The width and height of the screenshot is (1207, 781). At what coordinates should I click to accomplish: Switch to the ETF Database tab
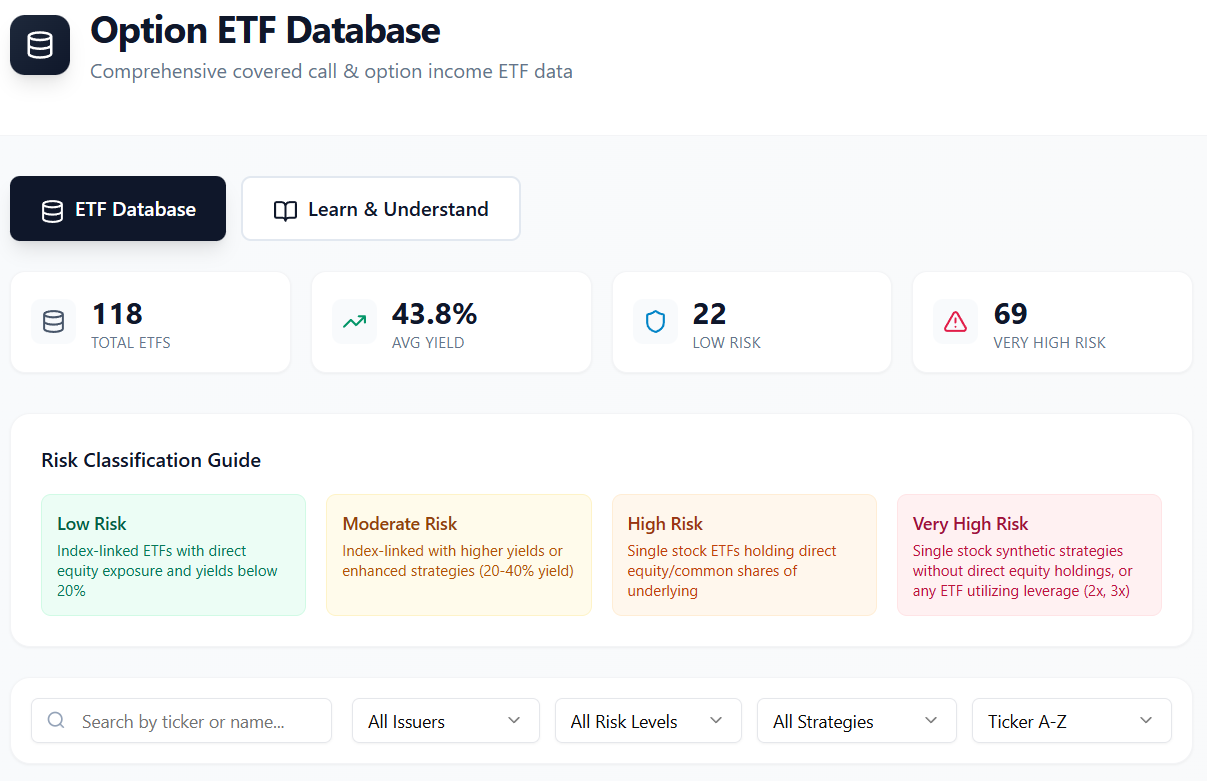coord(118,209)
